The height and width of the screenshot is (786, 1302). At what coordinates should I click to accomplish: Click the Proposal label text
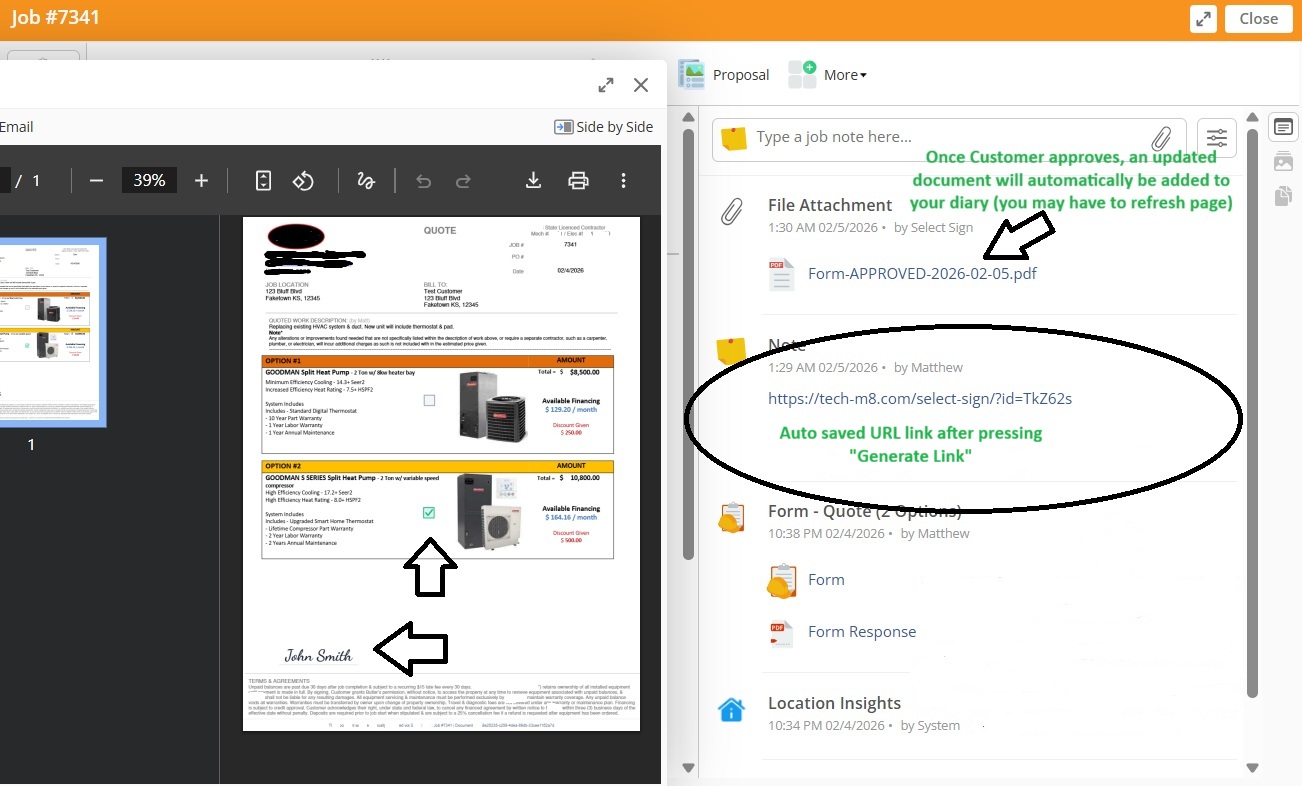point(741,75)
